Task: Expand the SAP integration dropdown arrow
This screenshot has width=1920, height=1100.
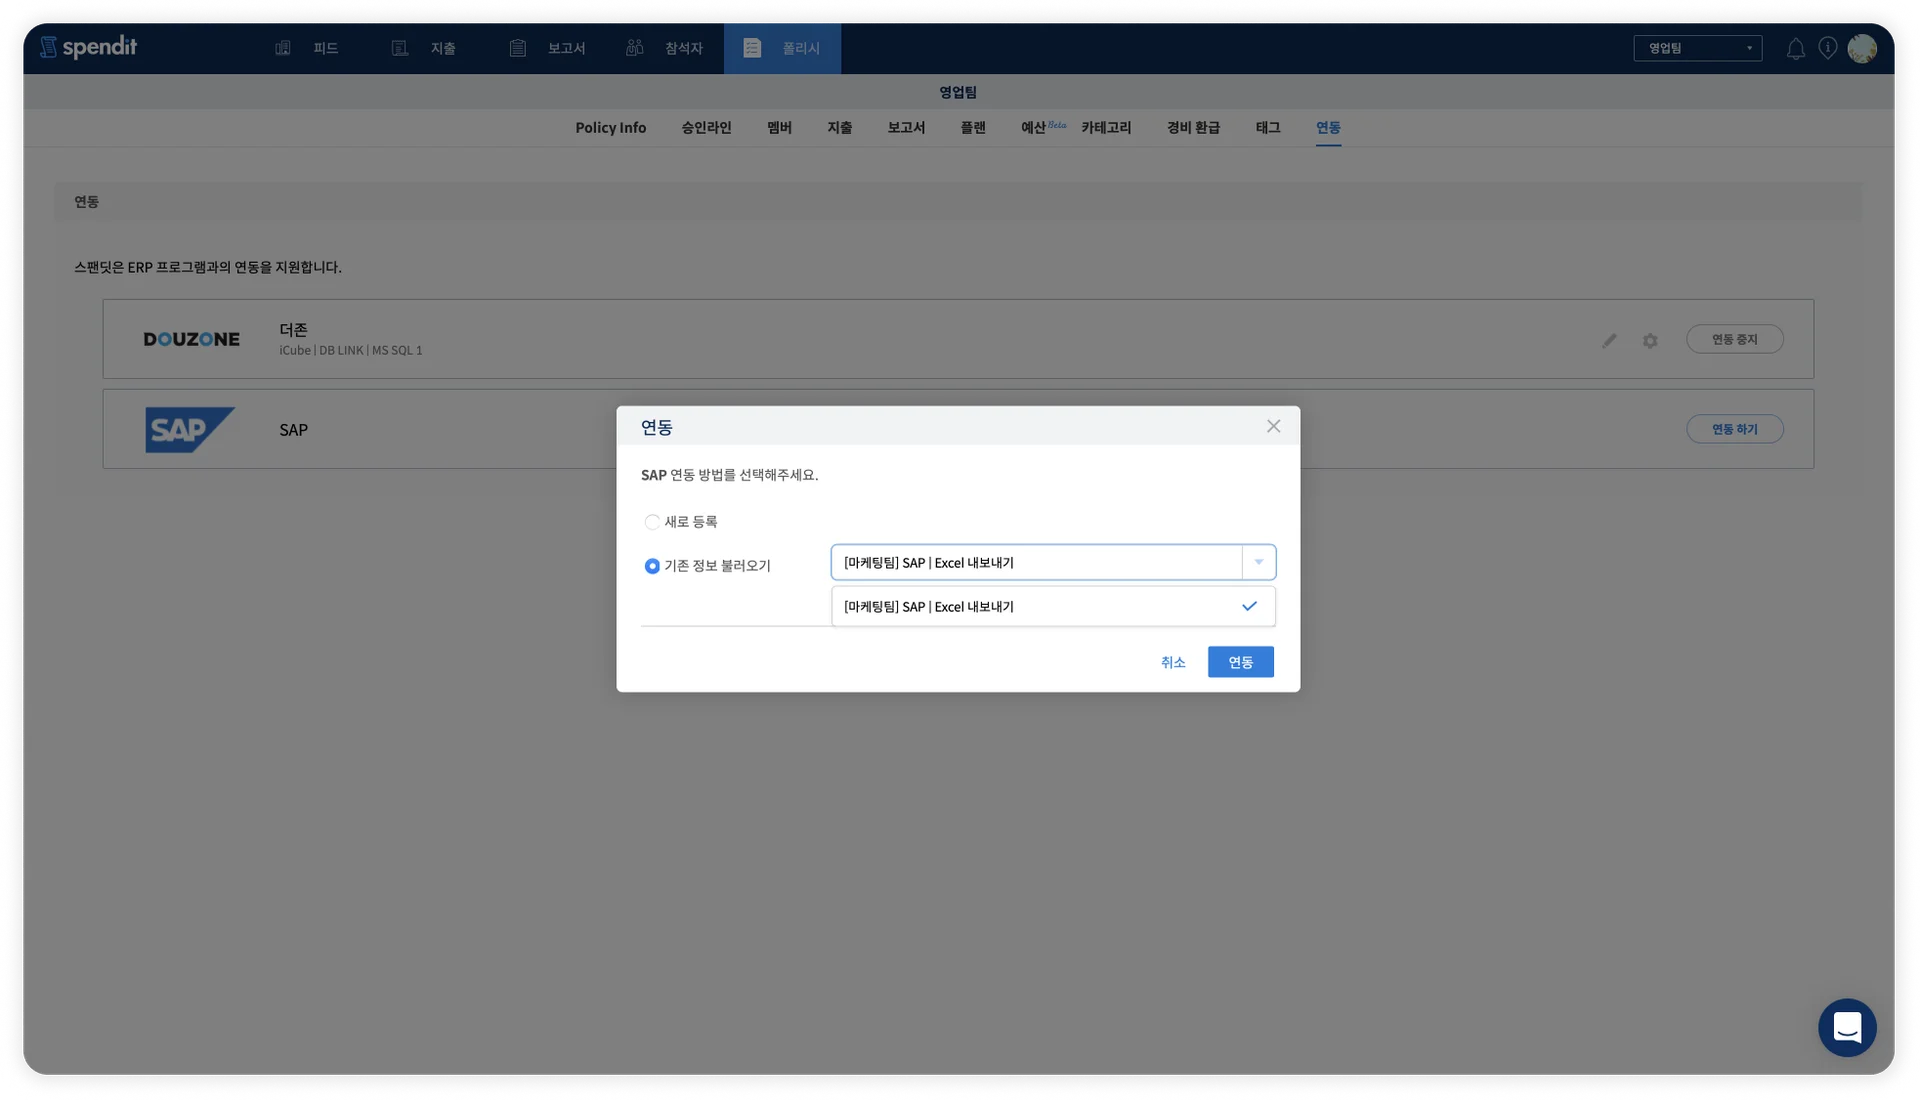Action: [x=1258, y=562]
